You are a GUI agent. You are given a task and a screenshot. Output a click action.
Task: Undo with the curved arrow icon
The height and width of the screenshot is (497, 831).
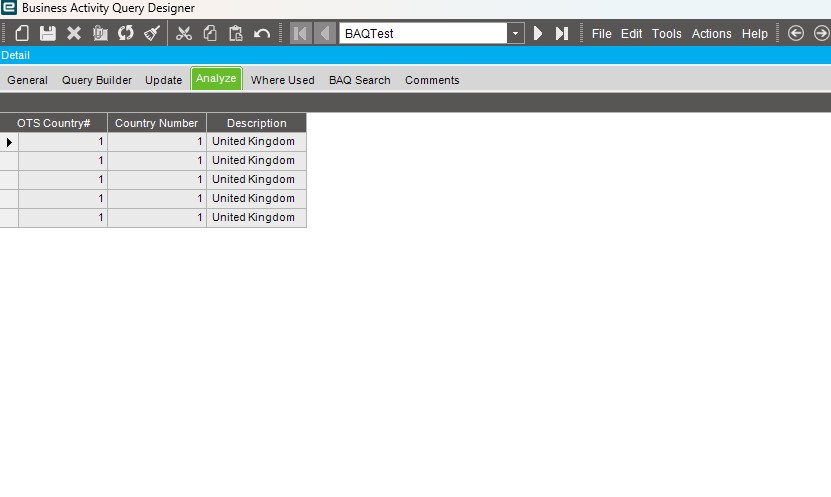[x=262, y=33]
